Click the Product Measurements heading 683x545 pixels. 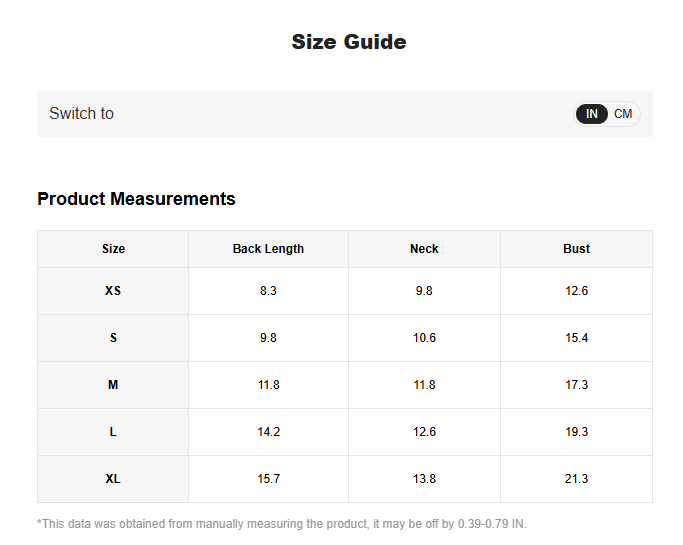tap(136, 199)
